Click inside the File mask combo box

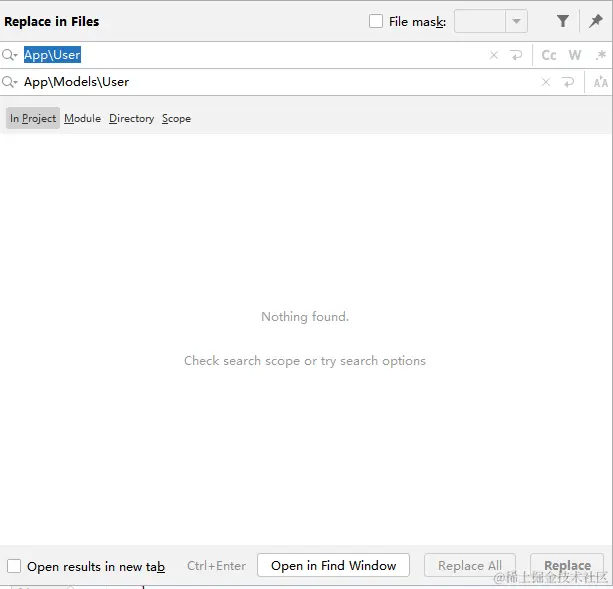click(x=480, y=21)
